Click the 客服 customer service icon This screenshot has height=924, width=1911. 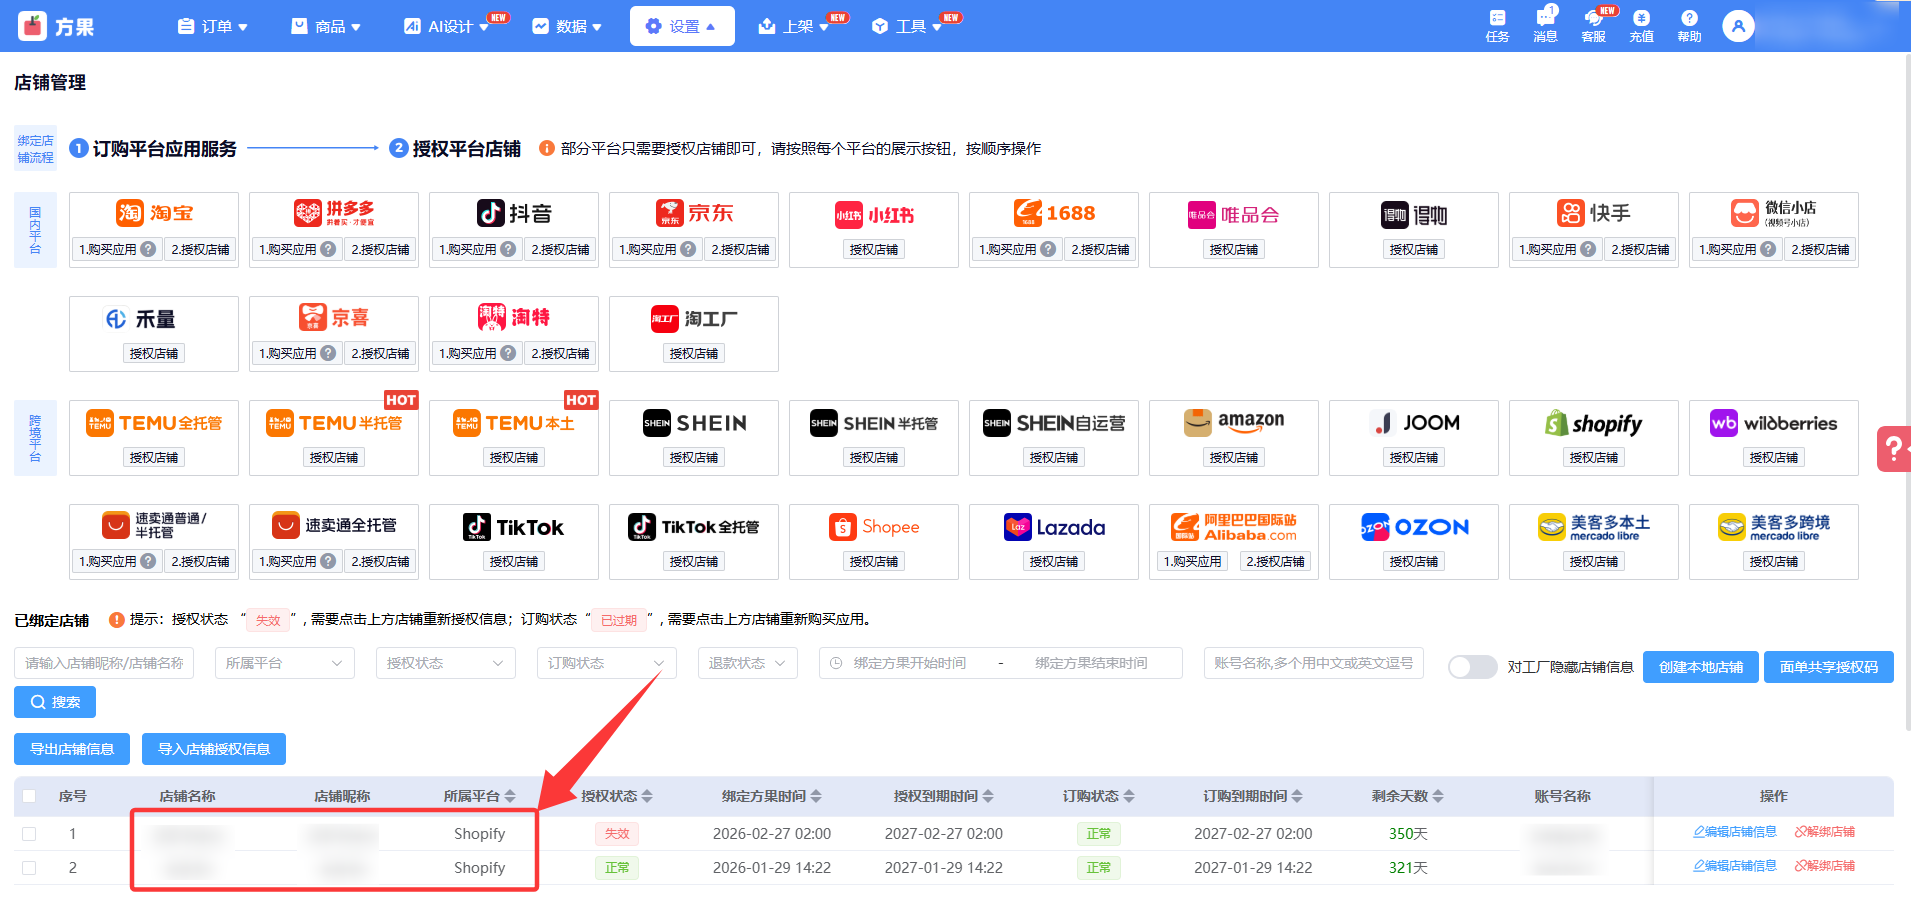coord(1593,25)
